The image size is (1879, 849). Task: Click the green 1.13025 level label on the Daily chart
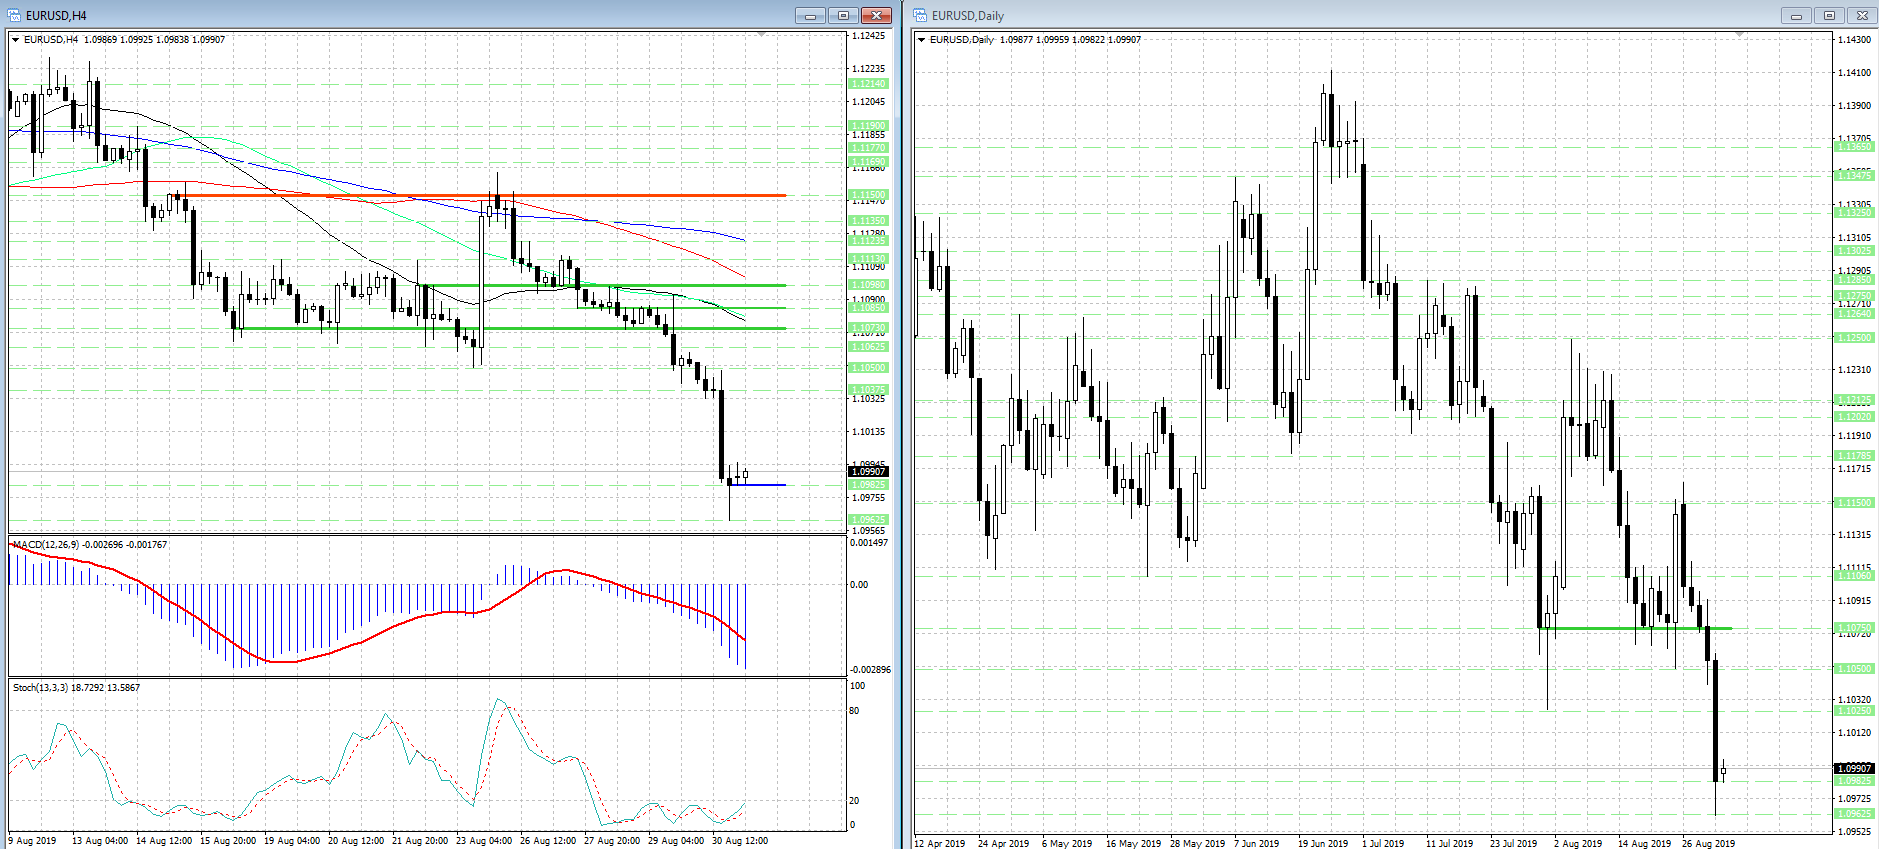[1854, 251]
